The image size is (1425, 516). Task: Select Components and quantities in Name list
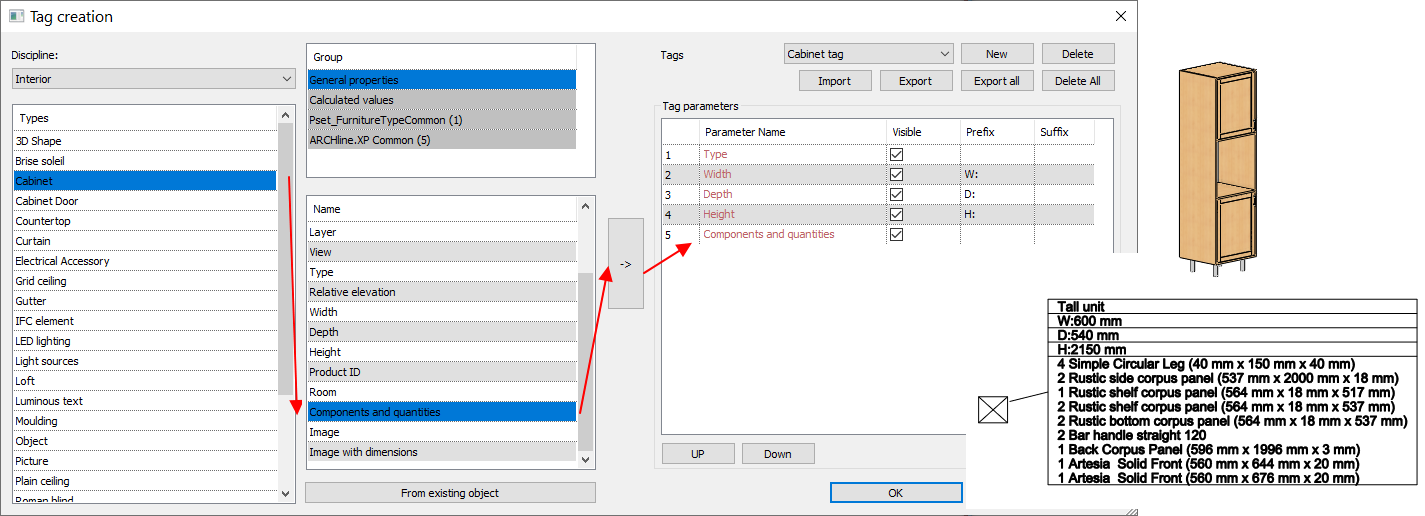click(442, 412)
